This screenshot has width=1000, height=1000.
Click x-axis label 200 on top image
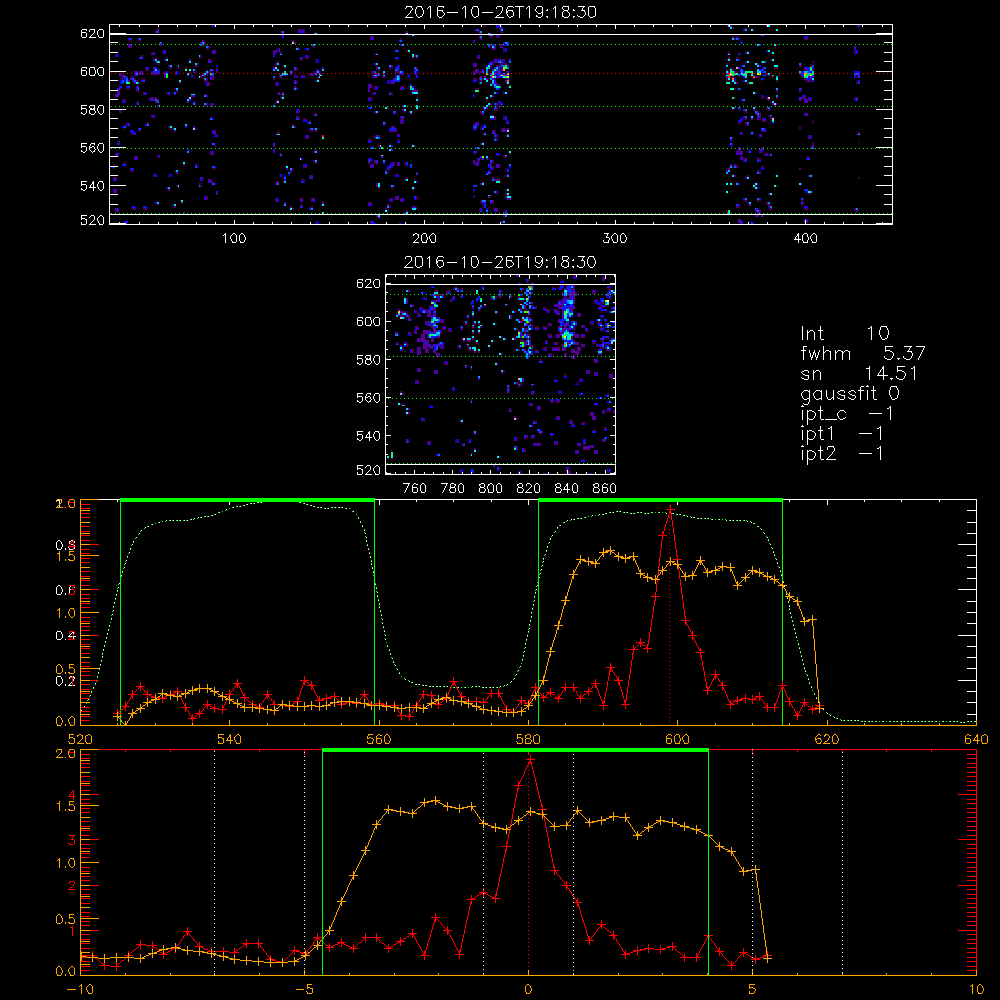(x=424, y=239)
